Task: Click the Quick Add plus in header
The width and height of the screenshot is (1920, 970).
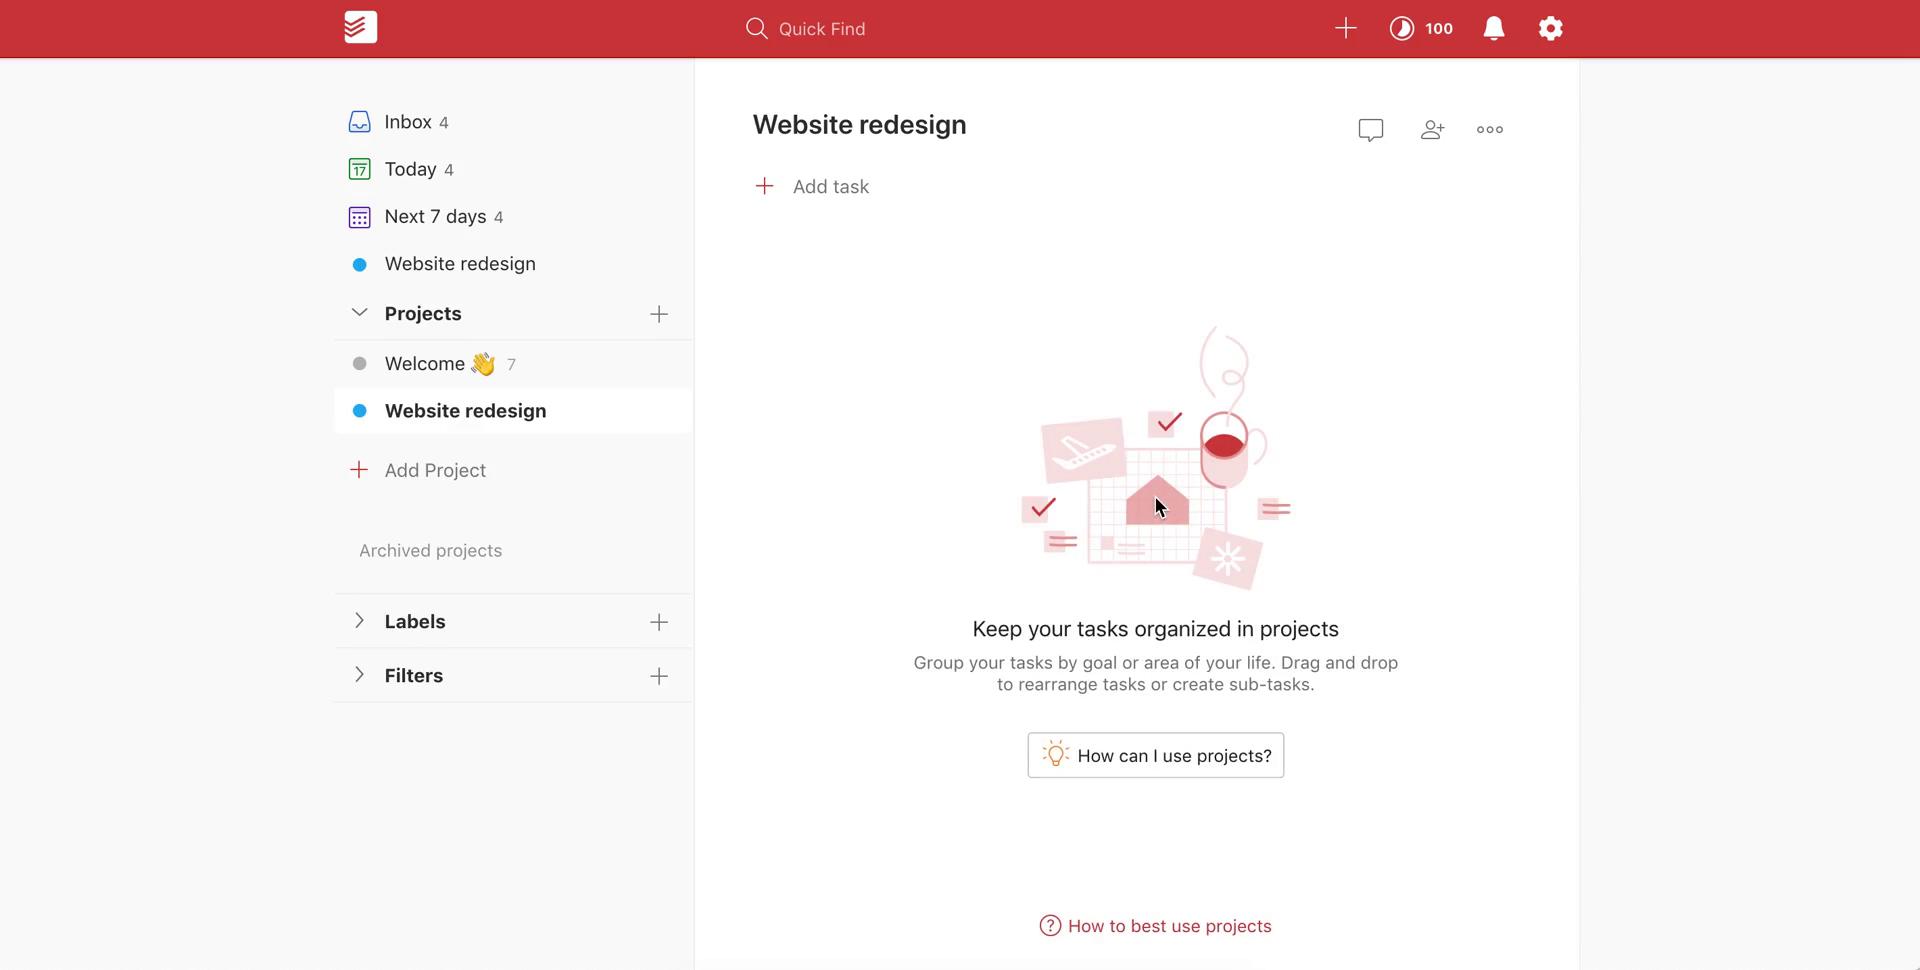Action: [x=1346, y=28]
